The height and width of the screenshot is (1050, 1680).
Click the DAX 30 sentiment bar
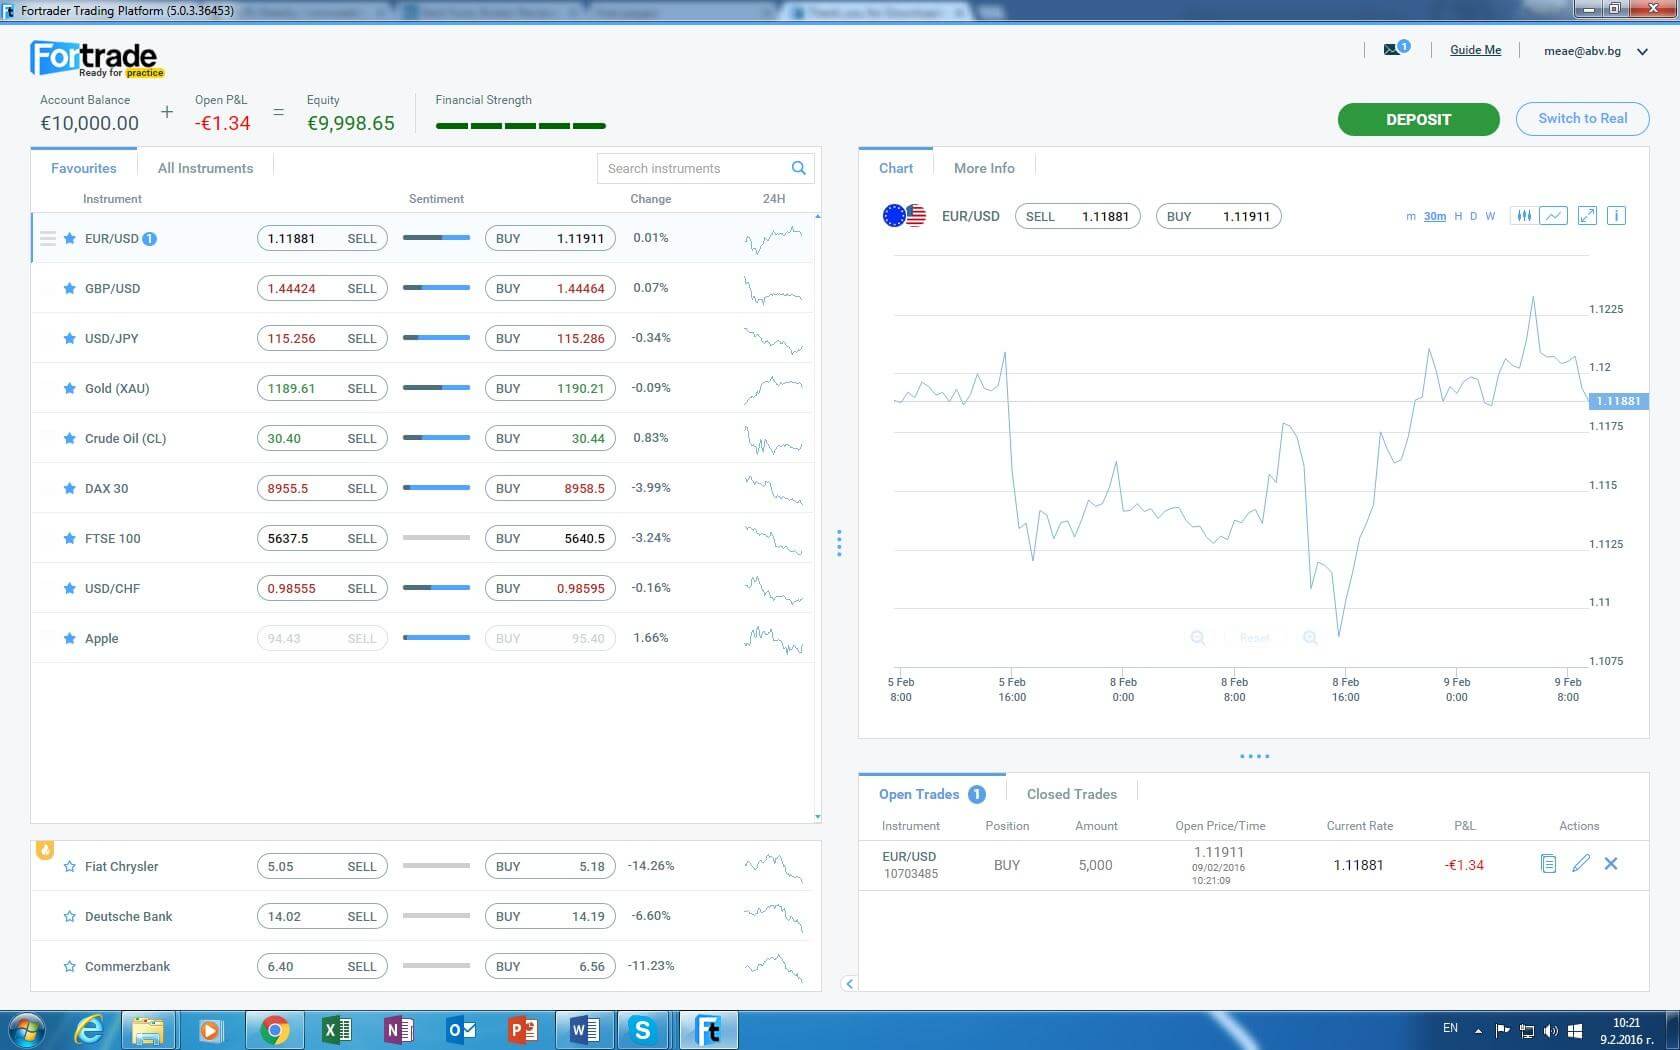point(436,488)
